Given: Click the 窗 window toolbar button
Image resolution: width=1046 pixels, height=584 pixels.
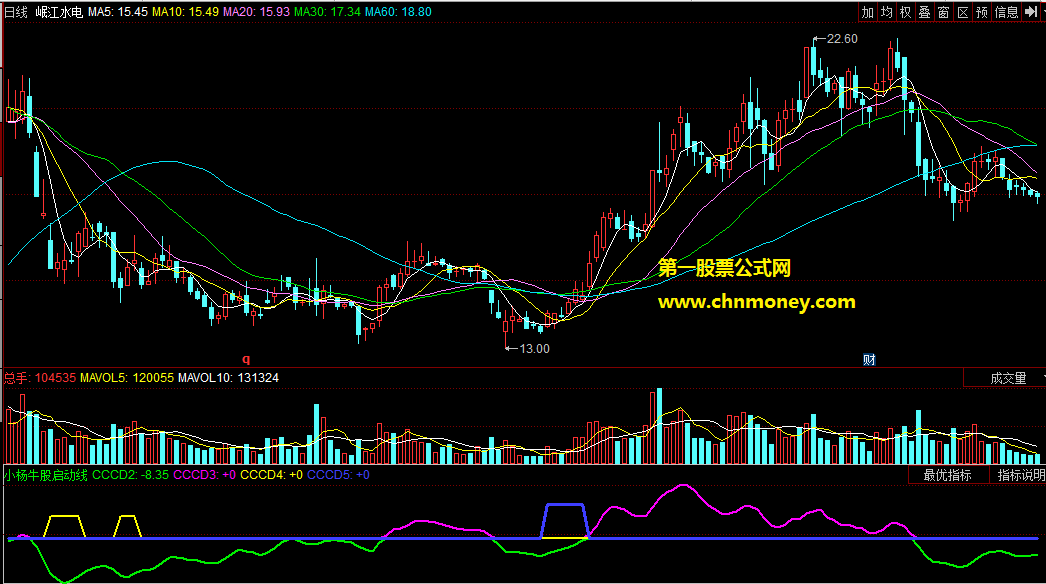Looking at the screenshot, I should pyautogui.click(x=943, y=12).
